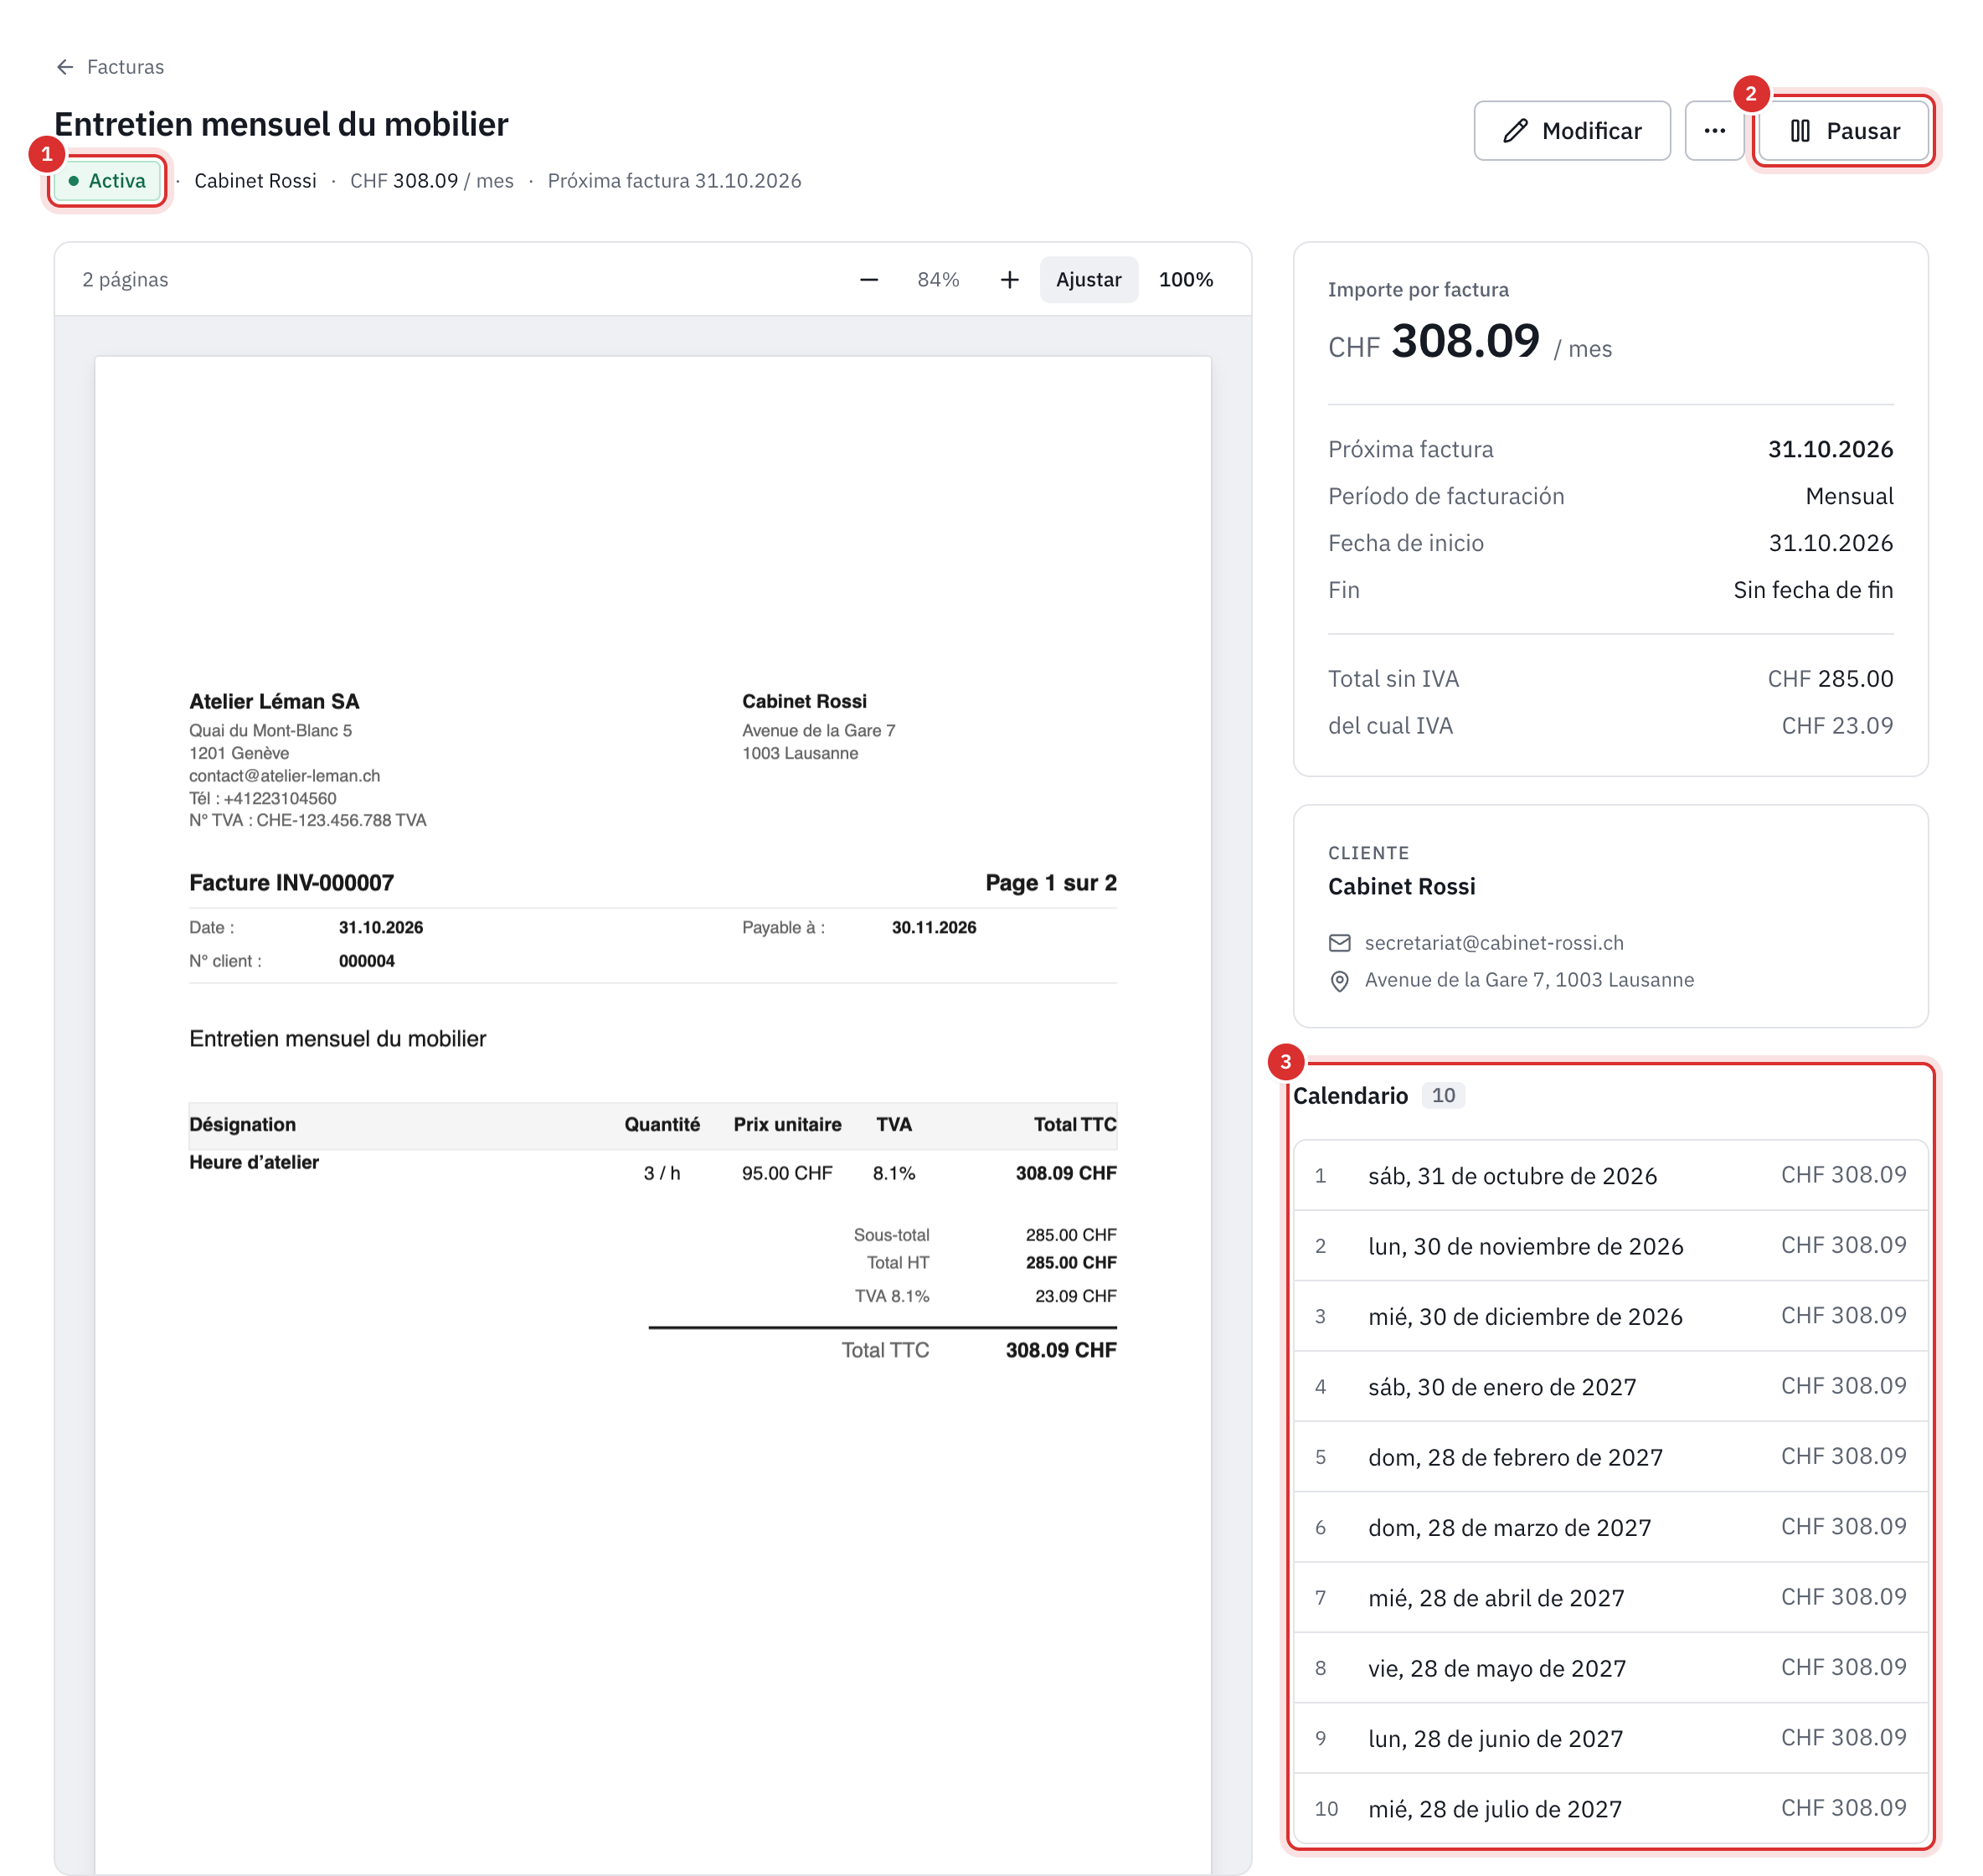1983x1876 pixels.
Task: Click Heure d'atelier line item in preview
Action: (254, 1162)
